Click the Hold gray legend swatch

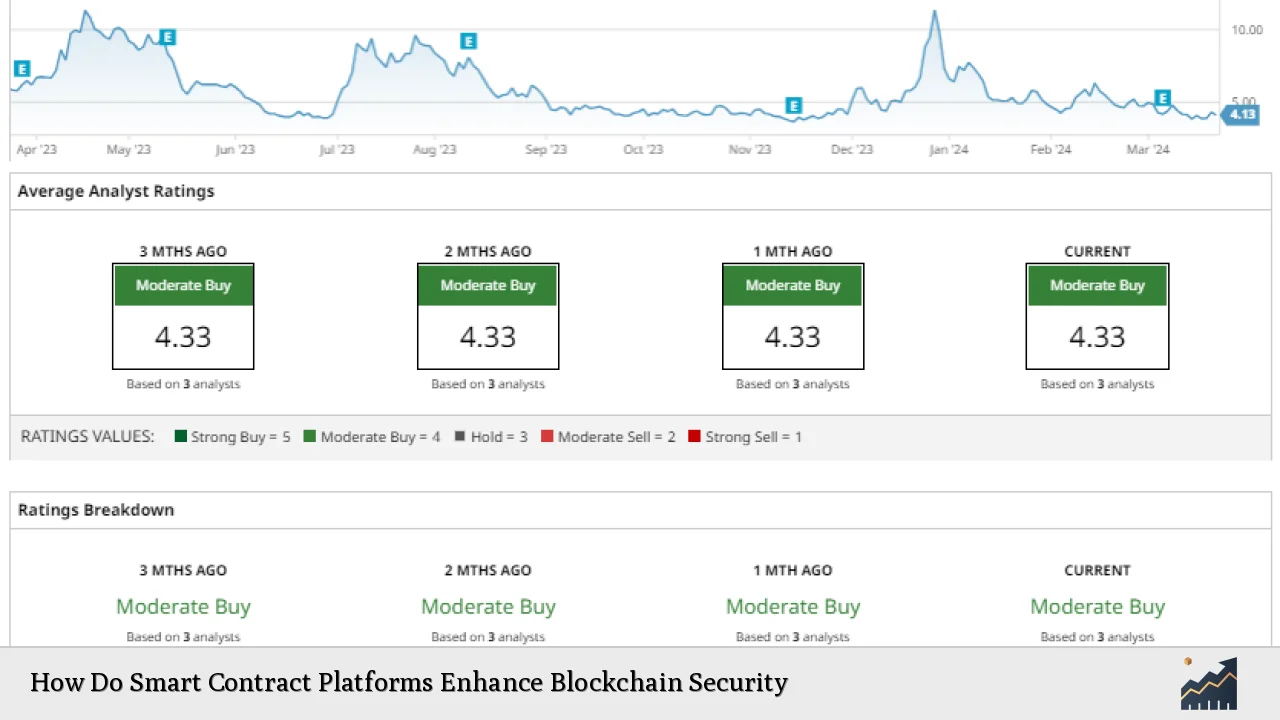coord(461,436)
